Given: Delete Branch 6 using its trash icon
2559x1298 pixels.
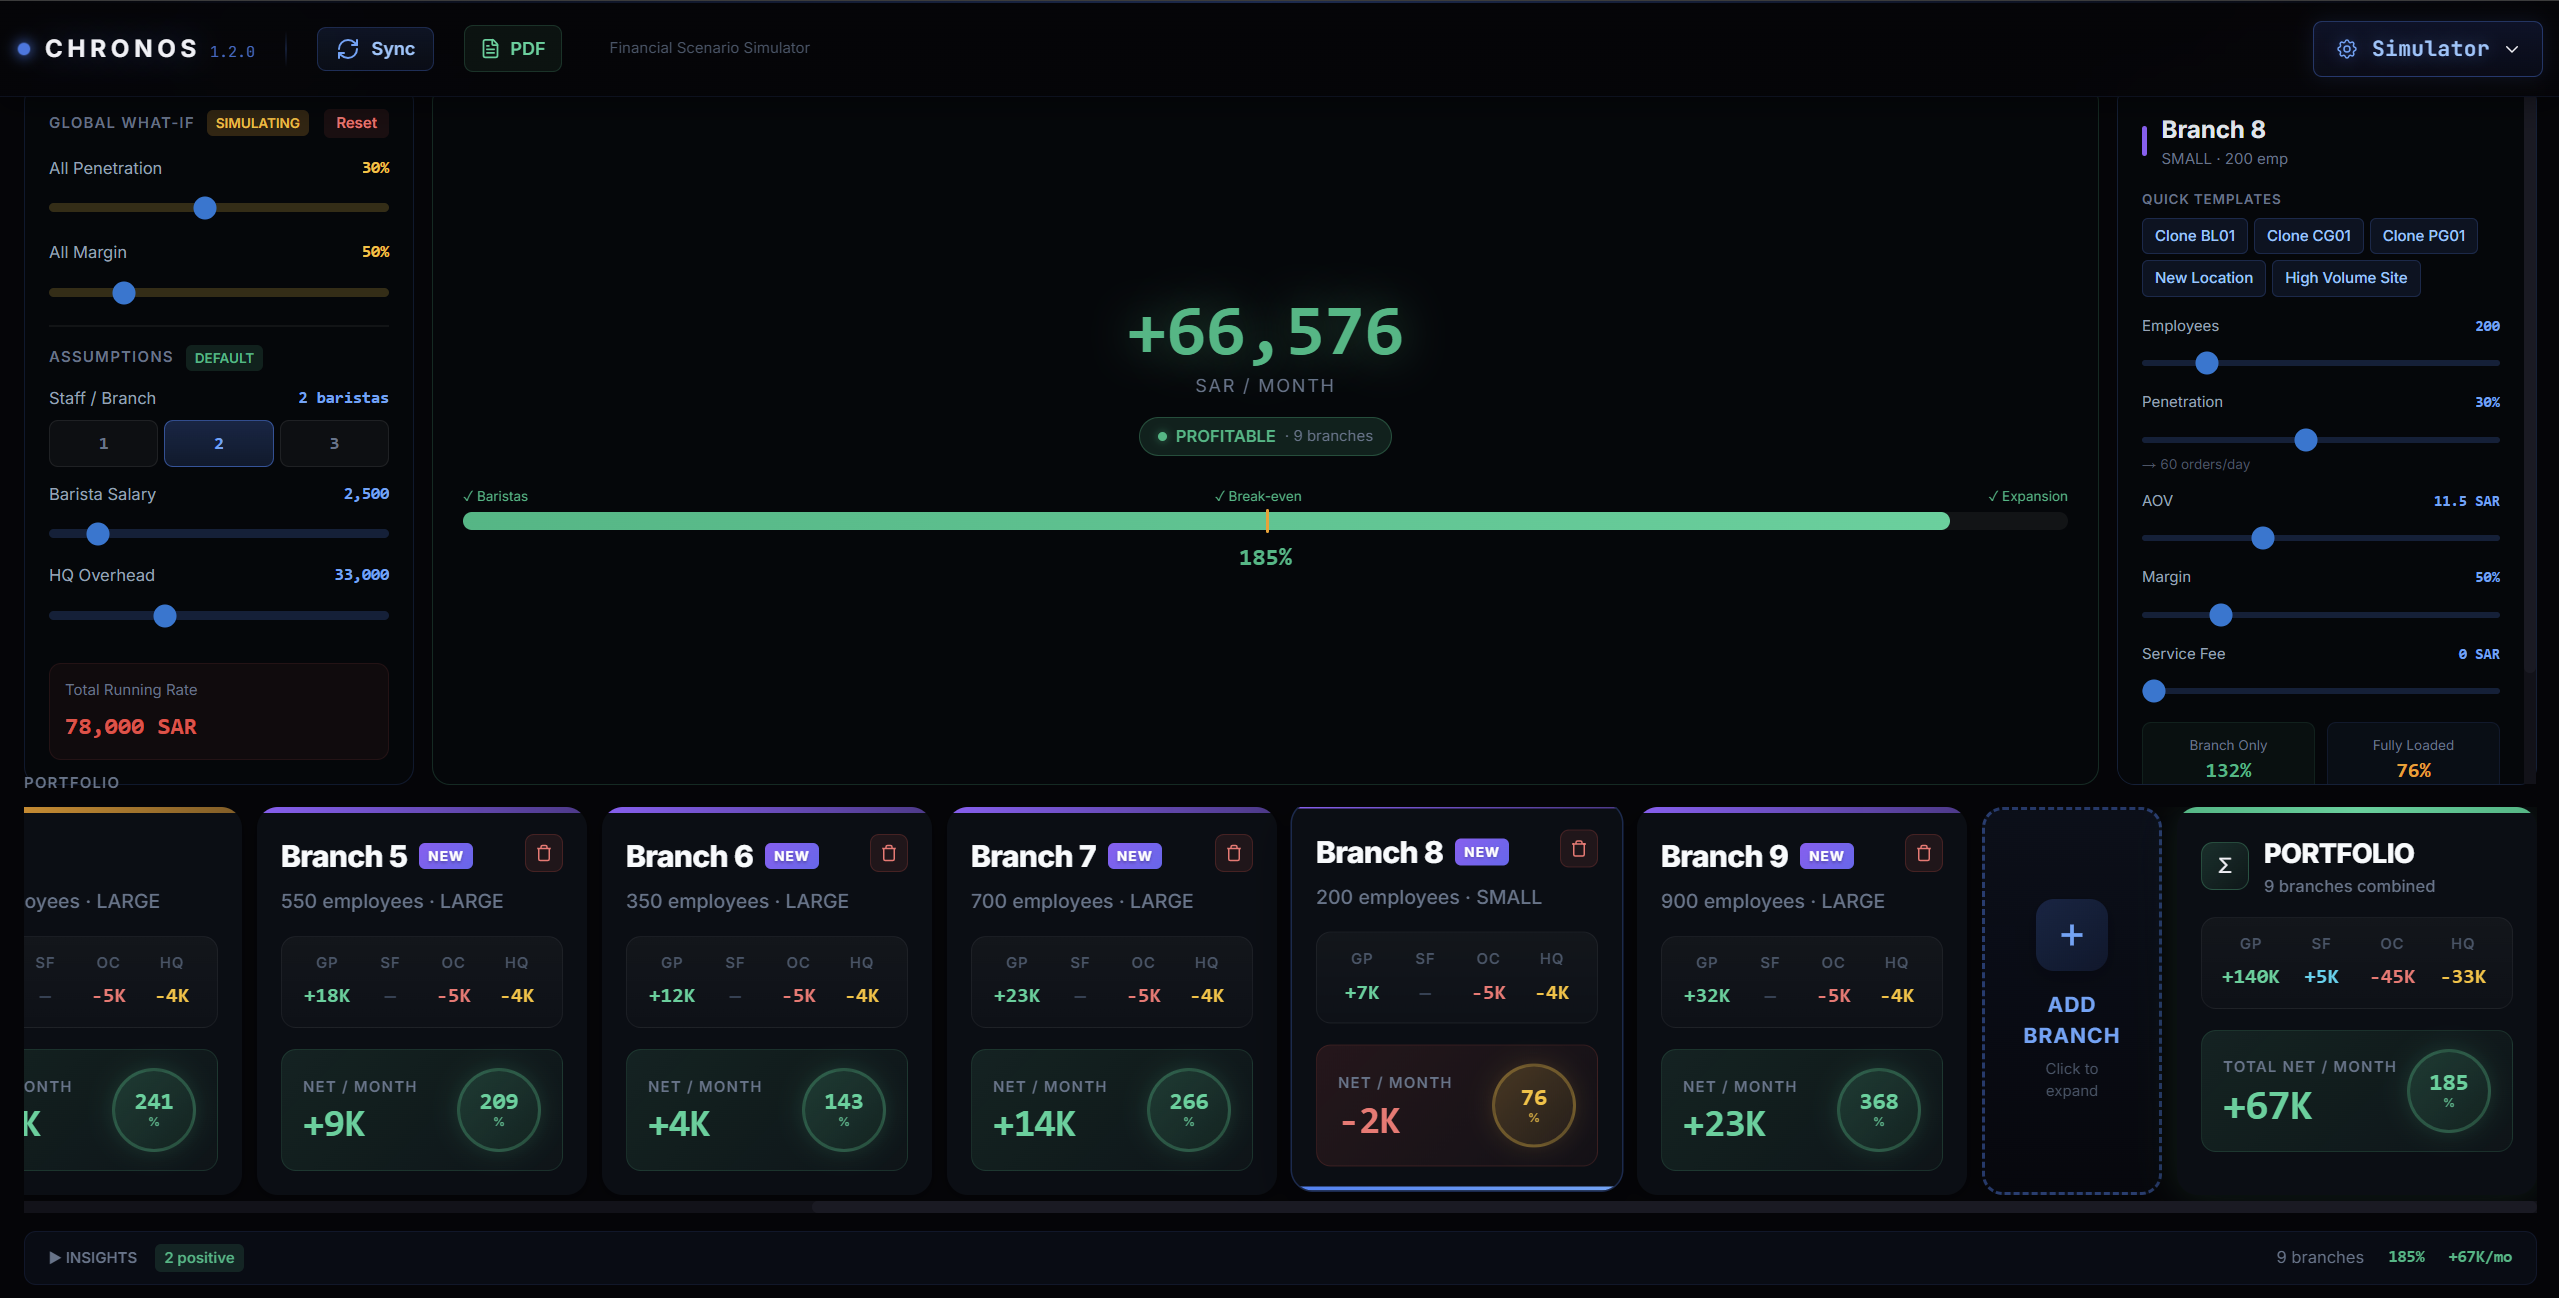Looking at the screenshot, I should (888, 853).
